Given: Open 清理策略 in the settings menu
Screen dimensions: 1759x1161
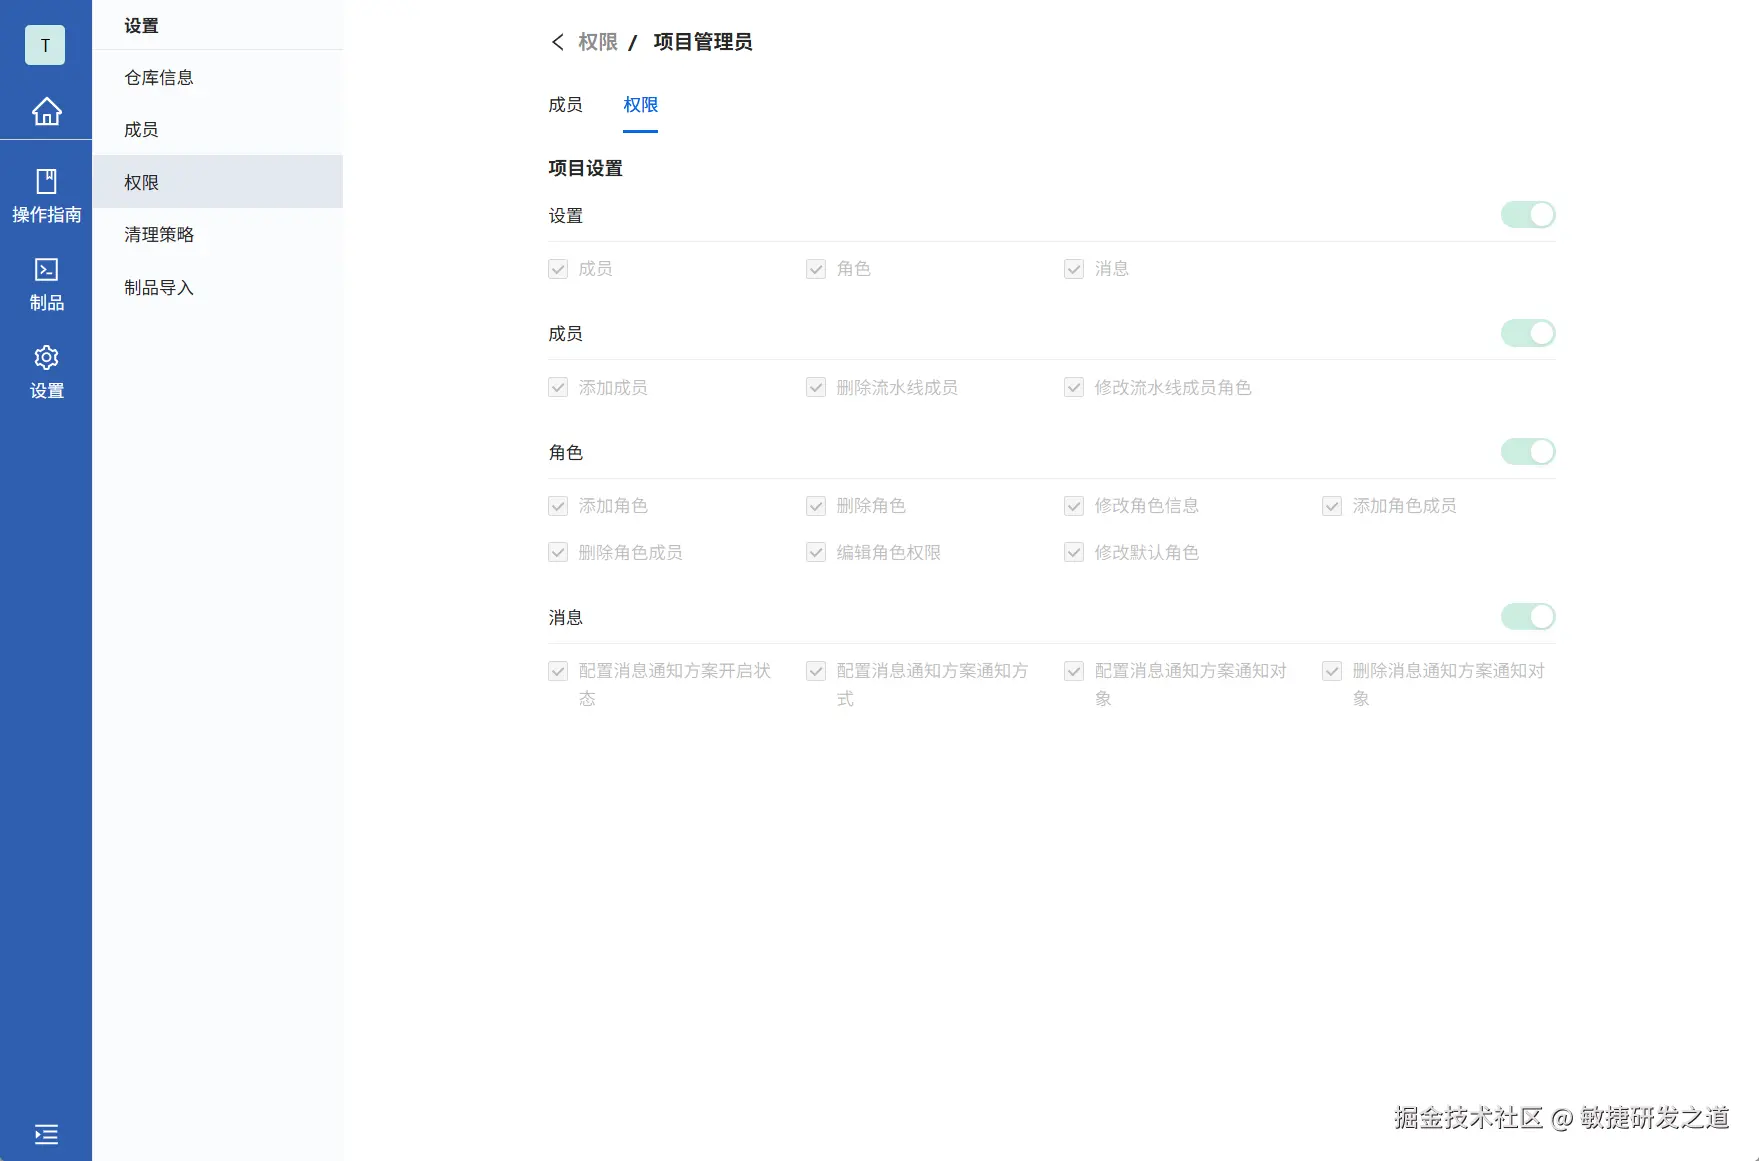Looking at the screenshot, I should point(158,234).
